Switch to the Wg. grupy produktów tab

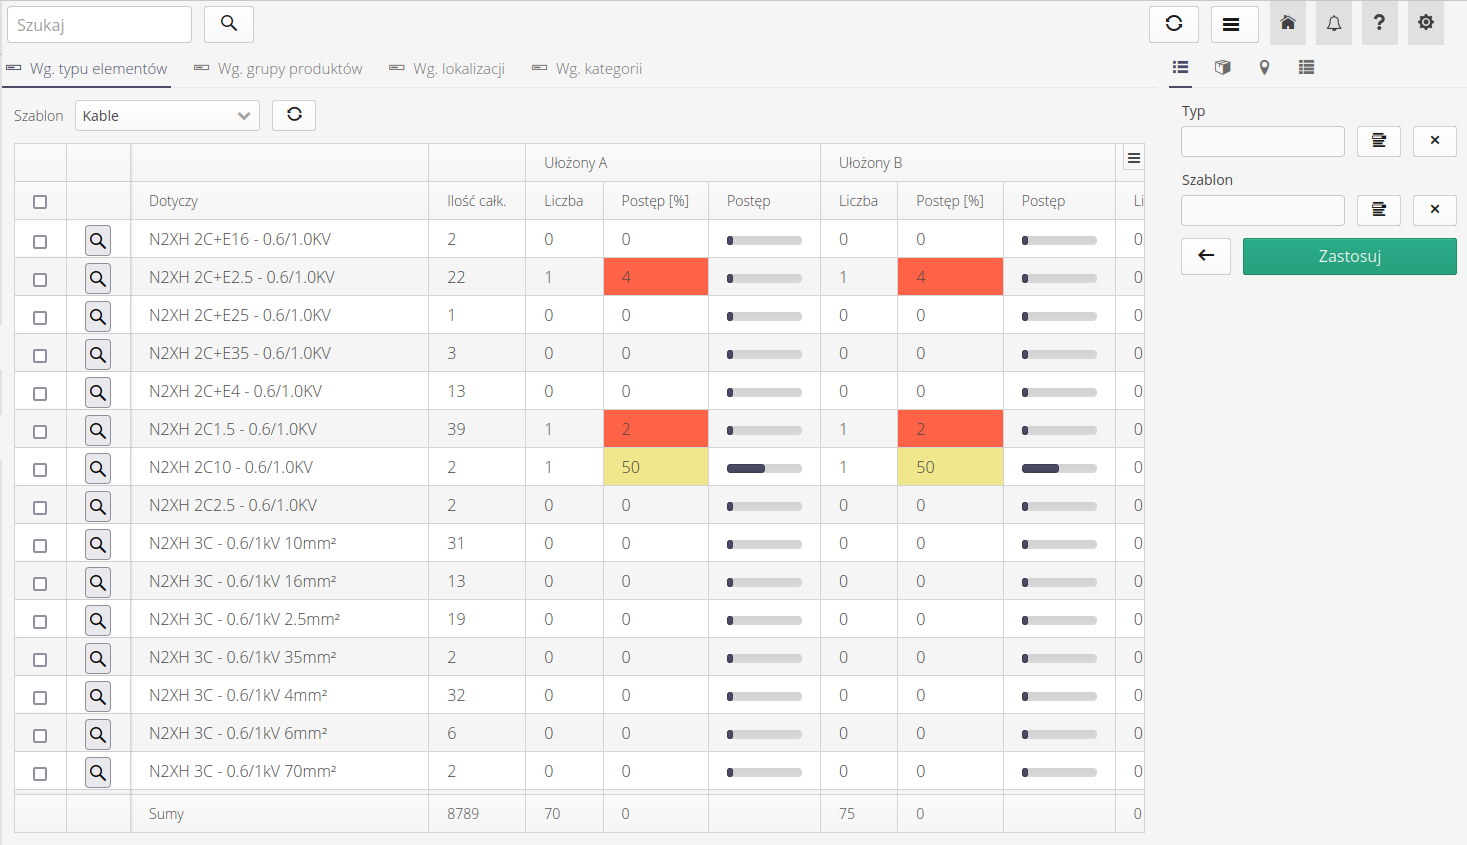click(x=278, y=68)
